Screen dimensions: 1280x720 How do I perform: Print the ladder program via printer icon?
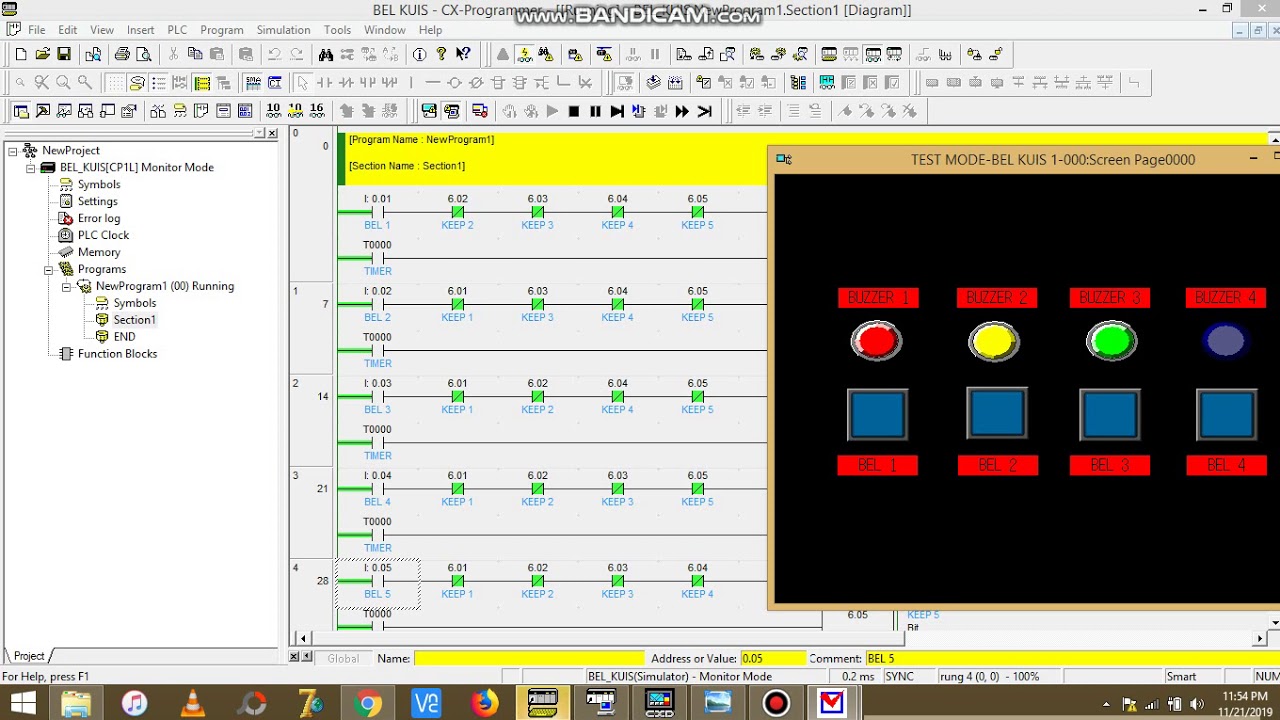coord(122,54)
